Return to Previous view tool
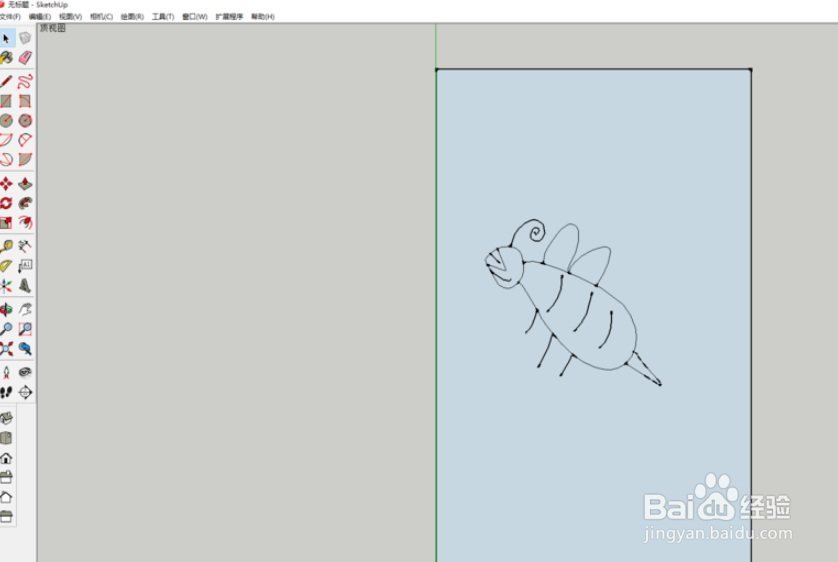The height and width of the screenshot is (562, 838). point(25,349)
